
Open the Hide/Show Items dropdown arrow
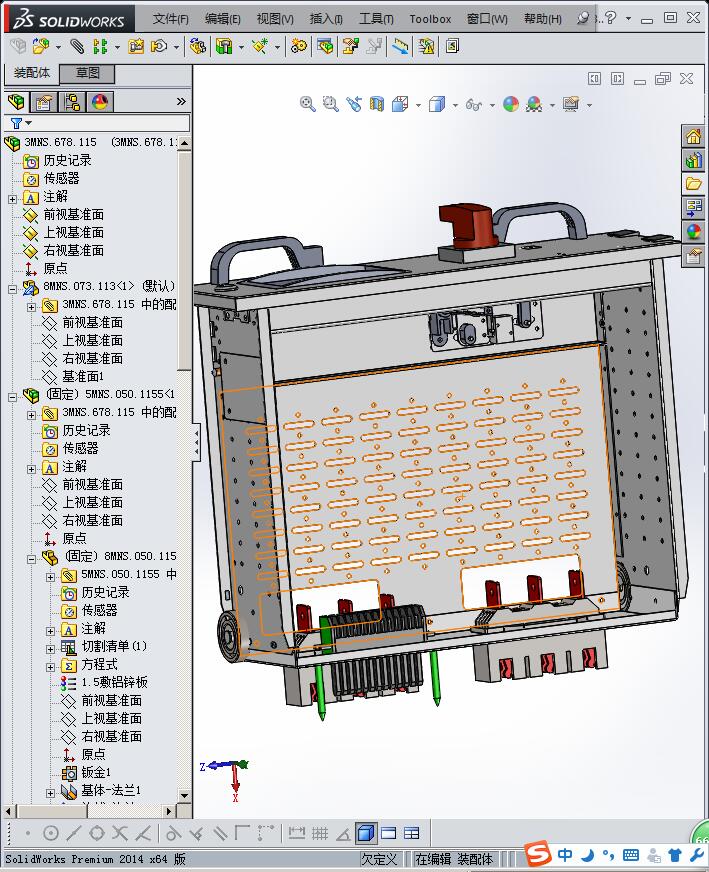point(492,105)
